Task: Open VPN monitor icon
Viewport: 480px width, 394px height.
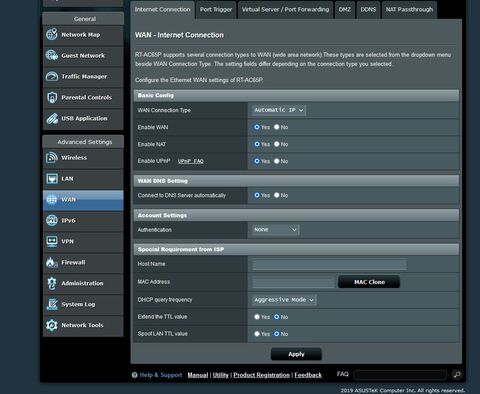Action: pos(52,241)
